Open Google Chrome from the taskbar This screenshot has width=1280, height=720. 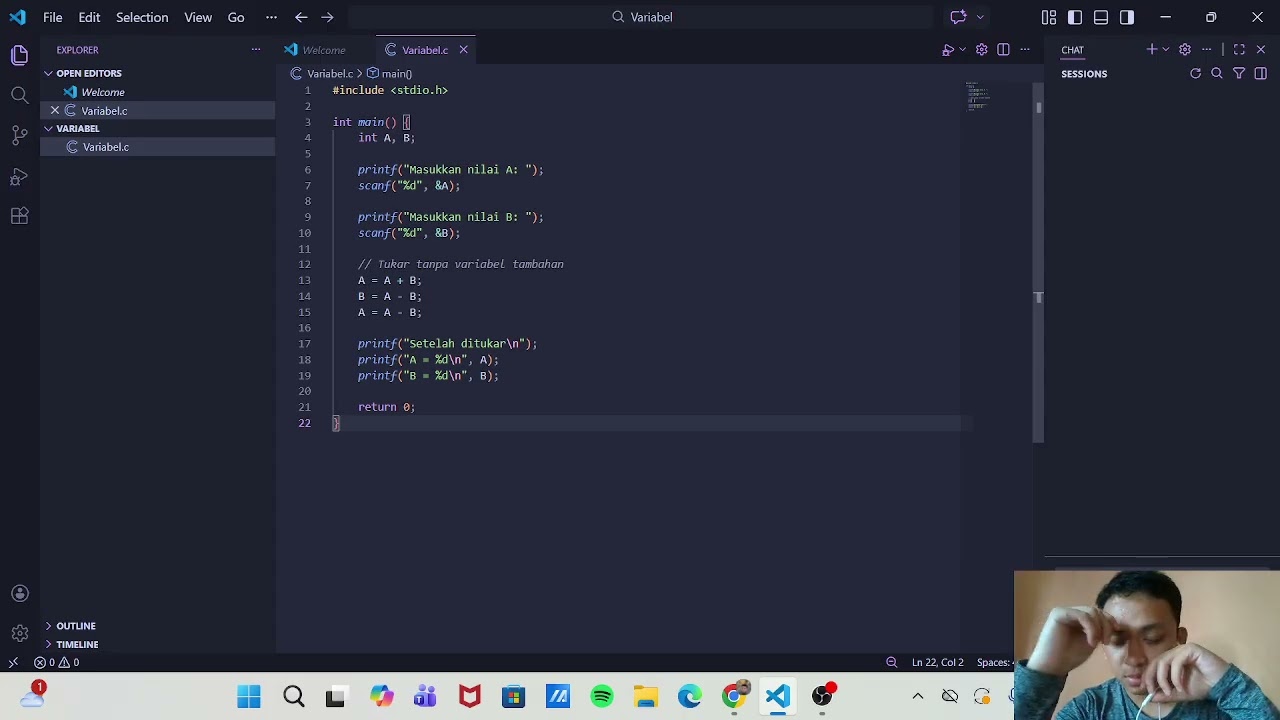click(734, 696)
